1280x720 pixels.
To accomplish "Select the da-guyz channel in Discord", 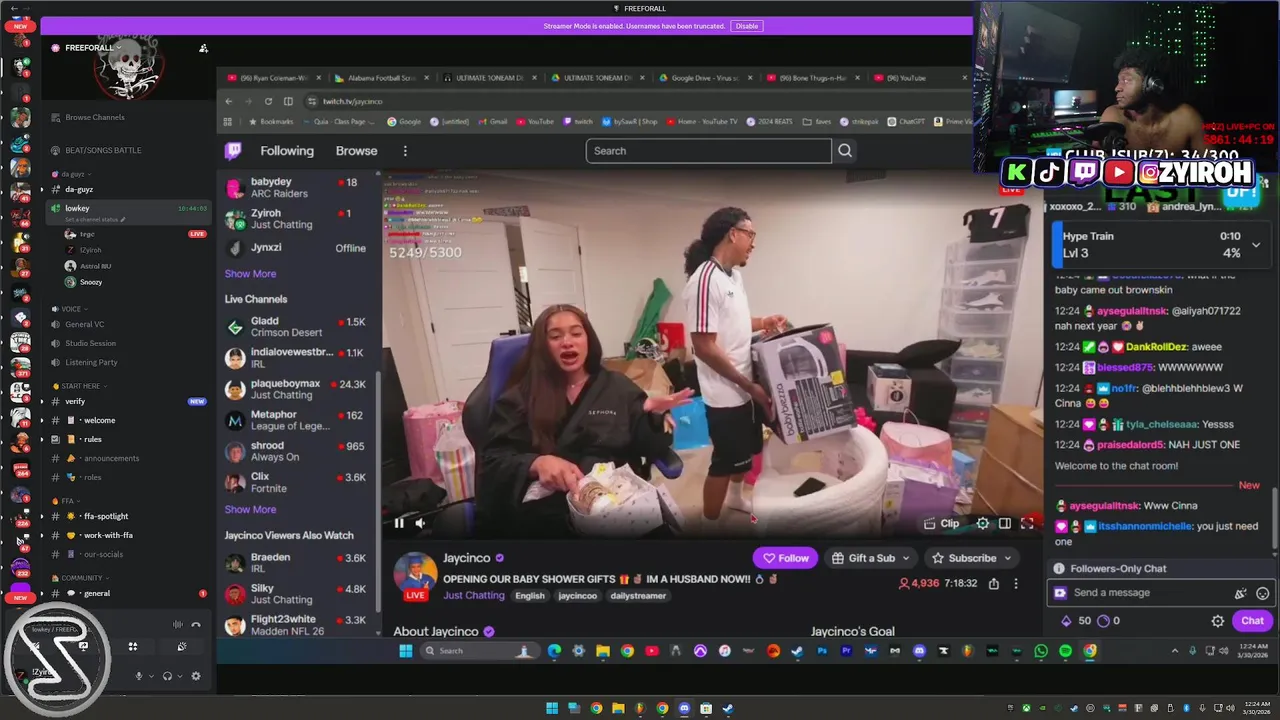I will pyautogui.click(x=79, y=189).
